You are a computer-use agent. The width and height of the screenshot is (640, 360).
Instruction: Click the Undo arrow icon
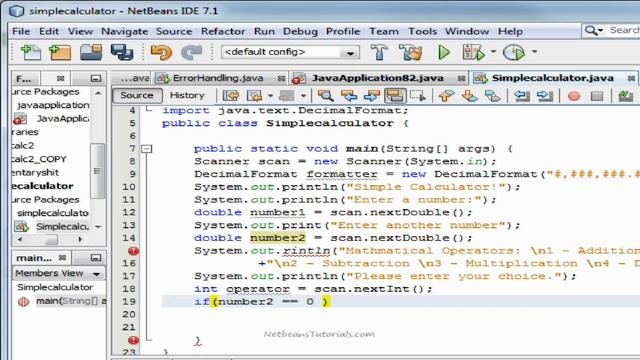(x=161, y=52)
